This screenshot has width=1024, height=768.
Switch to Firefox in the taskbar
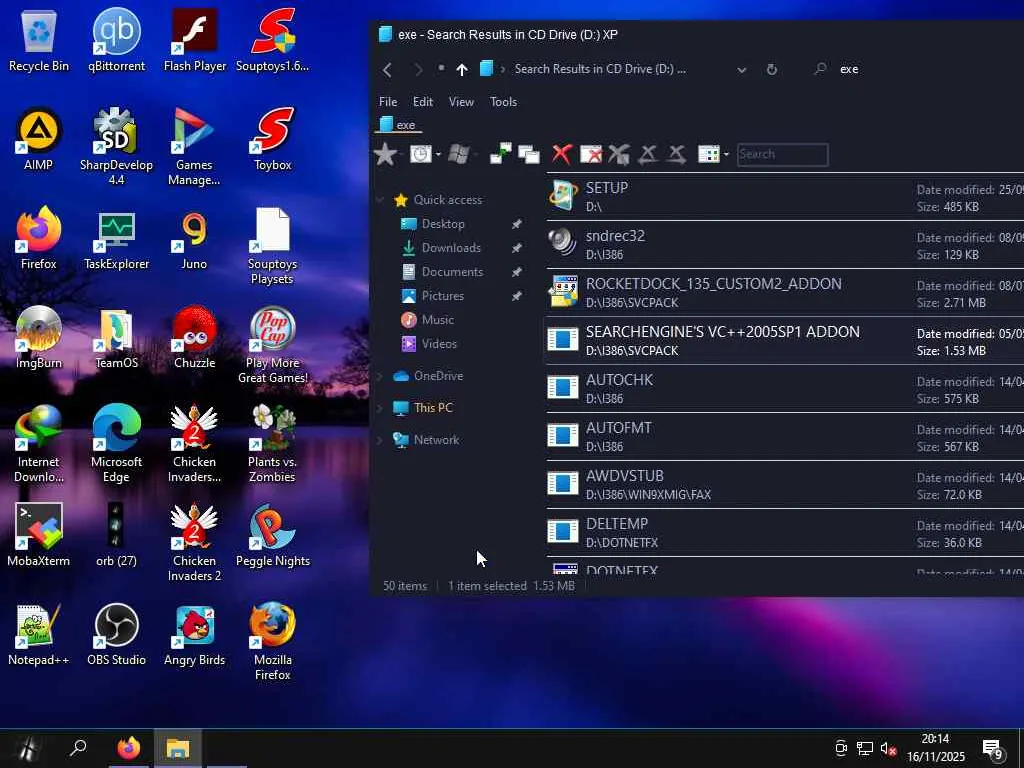(129, 748)
